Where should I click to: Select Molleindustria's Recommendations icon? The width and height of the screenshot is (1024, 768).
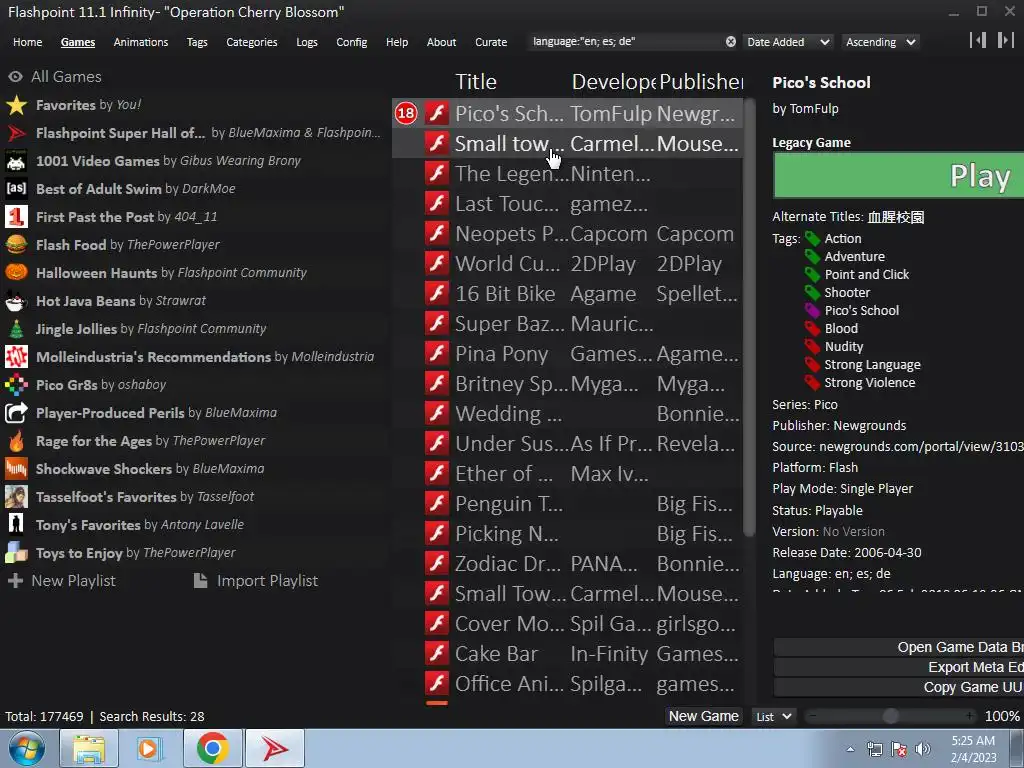click(x=16, y=357)
